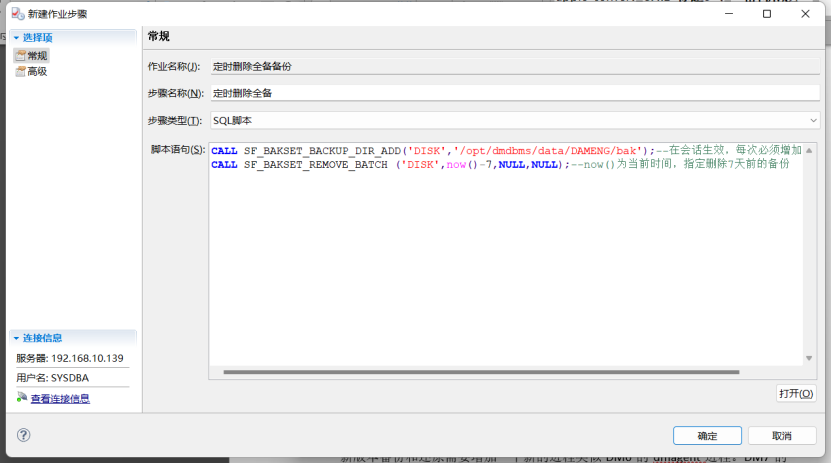Select the 高级 page icon in sidebar

click(20, 71)
